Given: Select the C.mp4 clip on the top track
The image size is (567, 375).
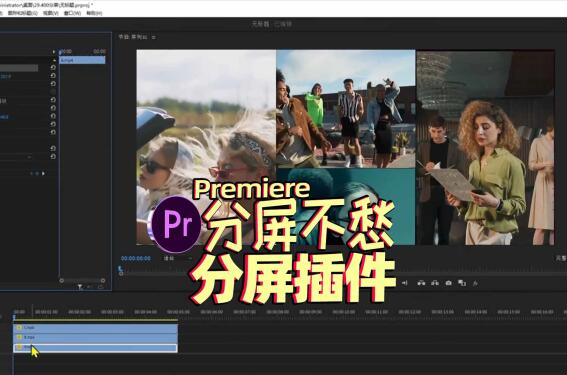Looking at the screenshot, I should coord(95,328).
